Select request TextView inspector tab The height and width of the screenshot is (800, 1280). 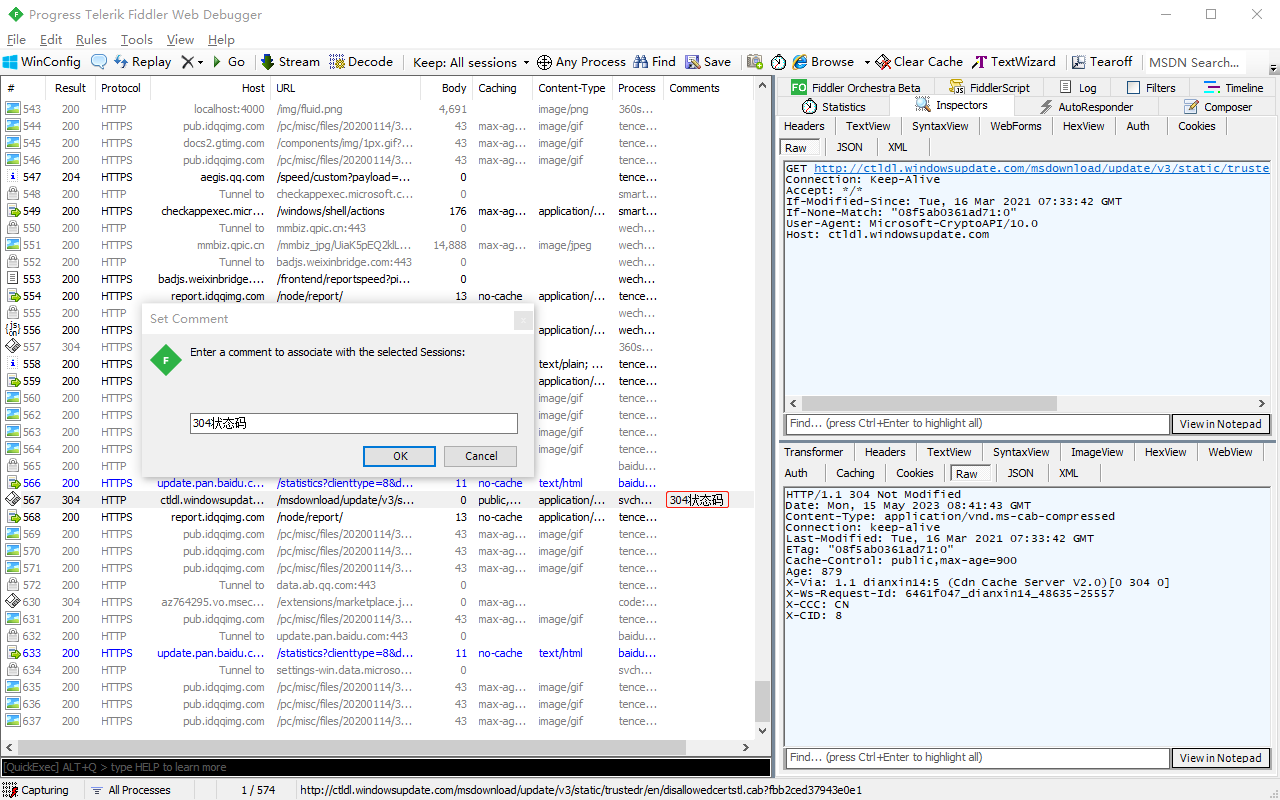[868, 126]
